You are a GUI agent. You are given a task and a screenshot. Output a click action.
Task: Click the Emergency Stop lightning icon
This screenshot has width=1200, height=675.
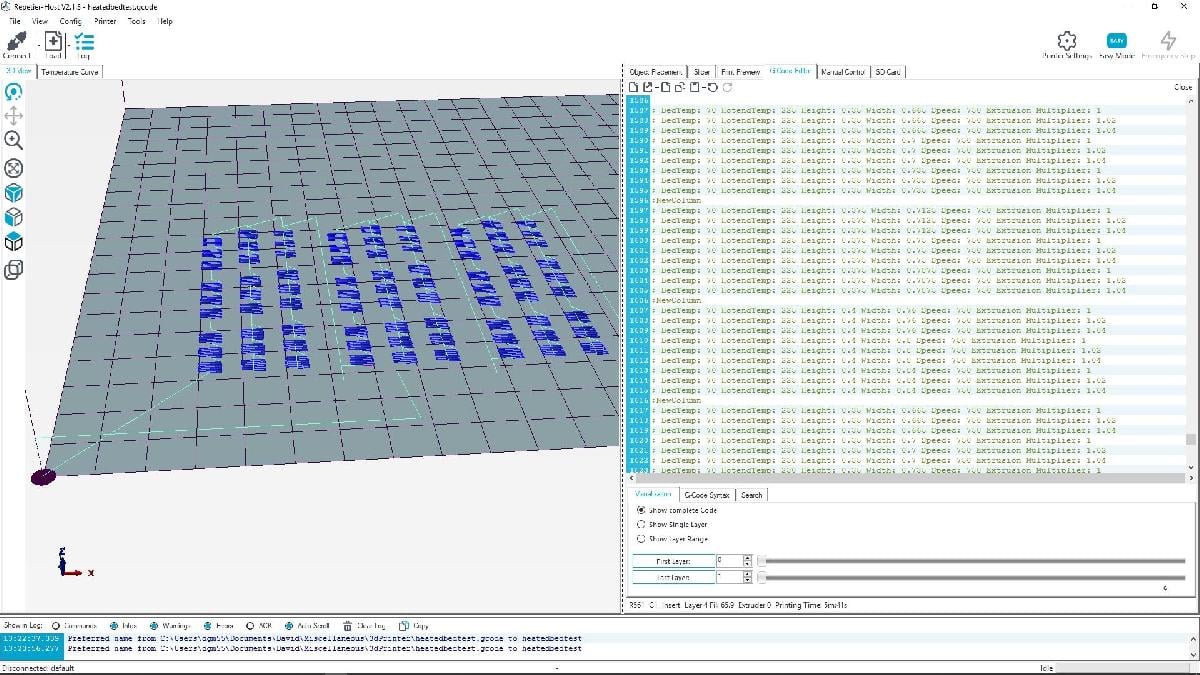point(1168,40)
